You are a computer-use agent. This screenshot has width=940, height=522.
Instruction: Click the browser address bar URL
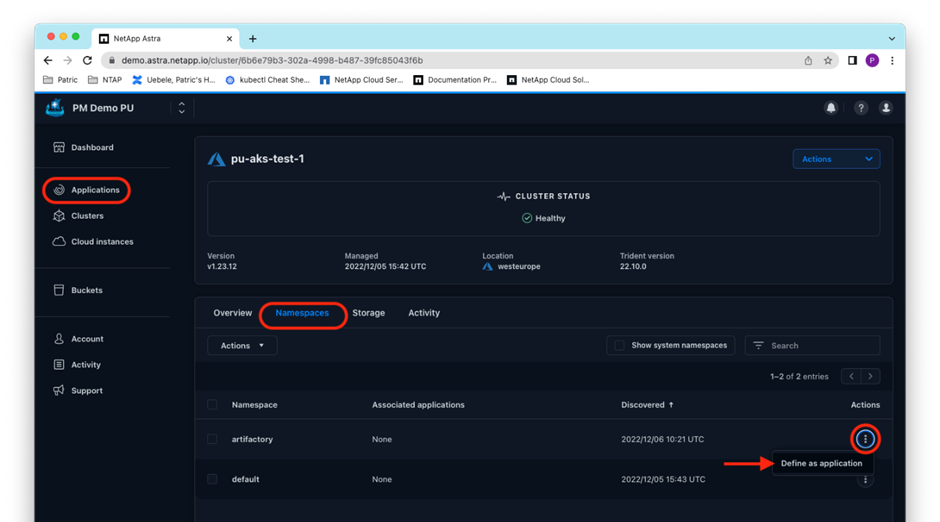click(272, 60)
